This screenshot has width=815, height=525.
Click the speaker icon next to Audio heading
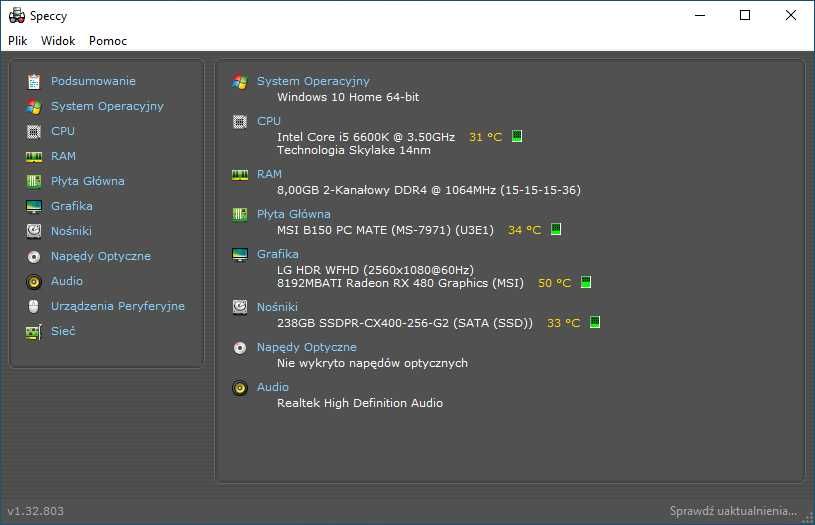(x=240, y=387)
